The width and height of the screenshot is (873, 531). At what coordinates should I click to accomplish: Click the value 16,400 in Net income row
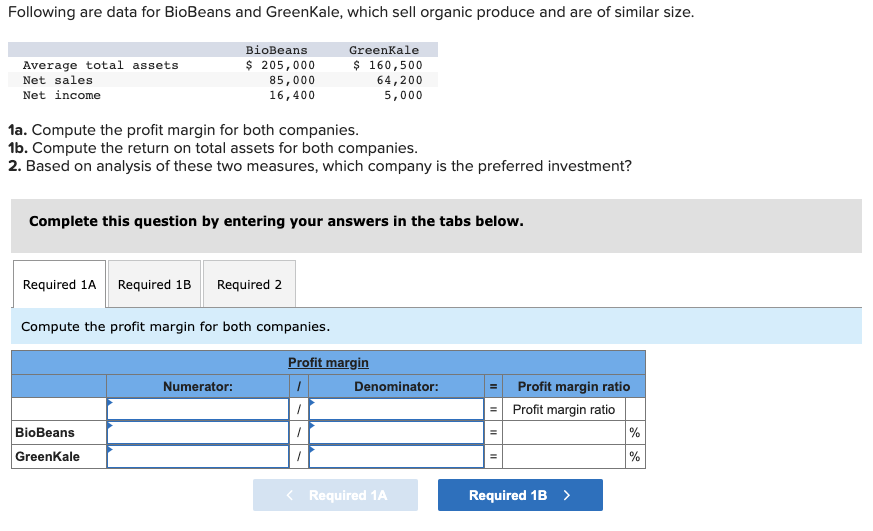[292, 95]
